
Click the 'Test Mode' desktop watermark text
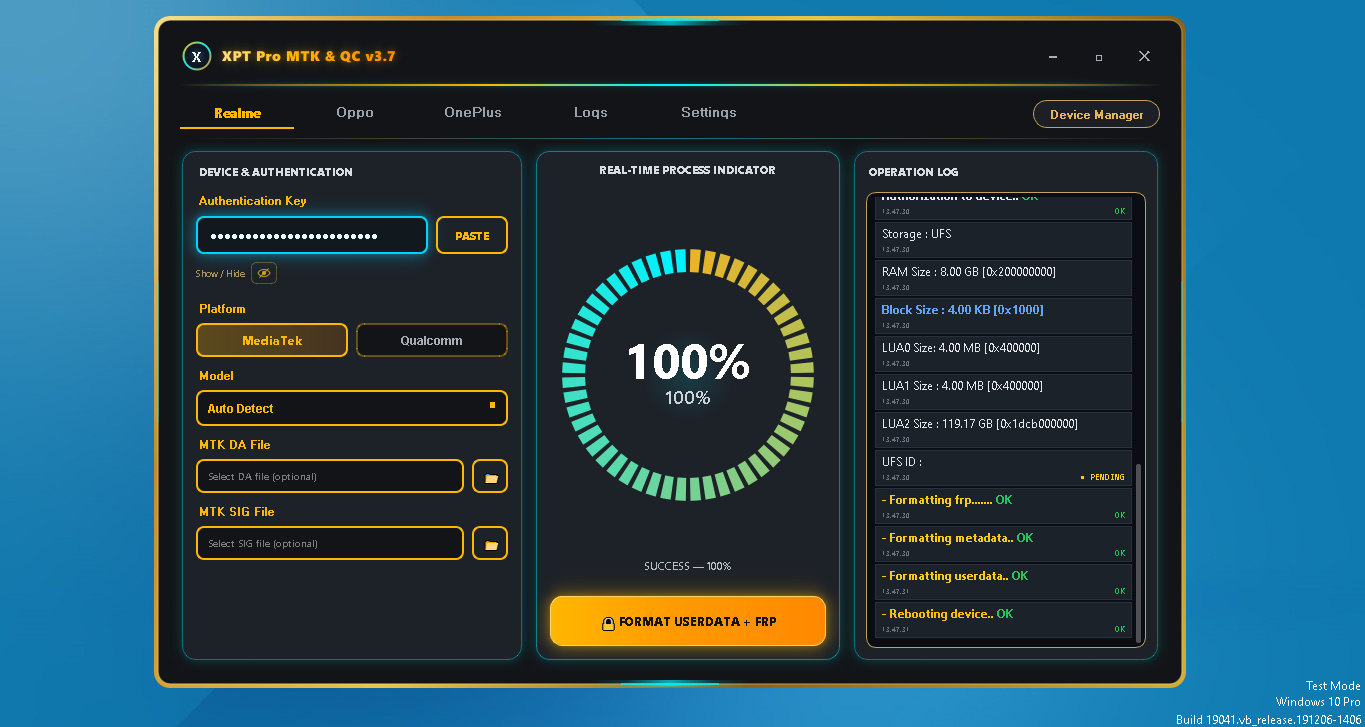1333,686
